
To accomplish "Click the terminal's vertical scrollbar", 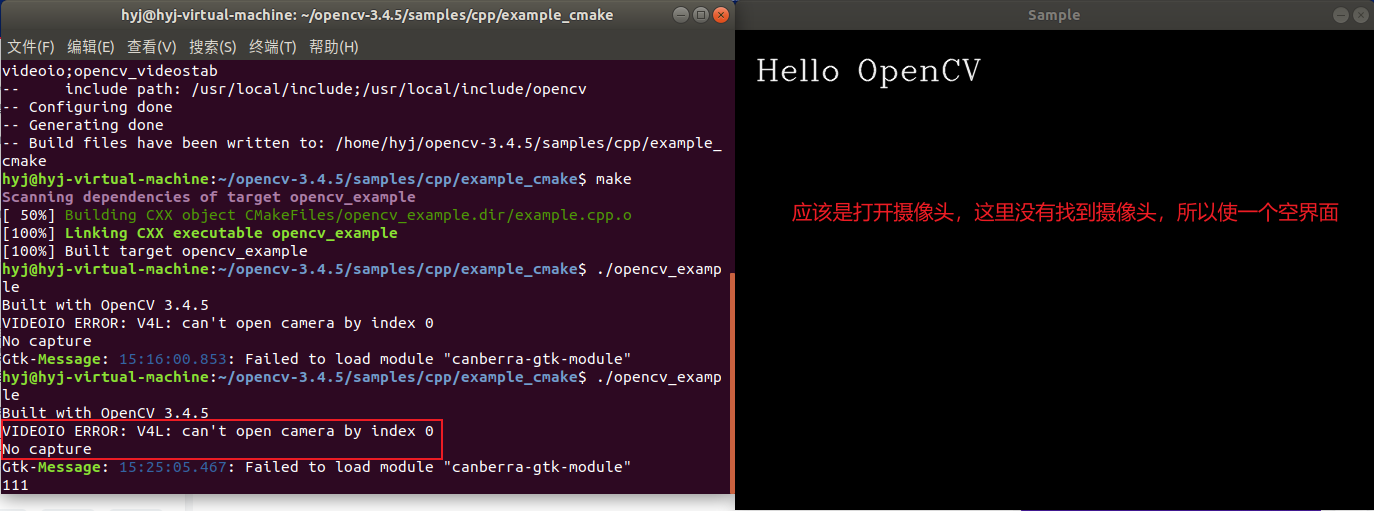I will pos(730,382).
